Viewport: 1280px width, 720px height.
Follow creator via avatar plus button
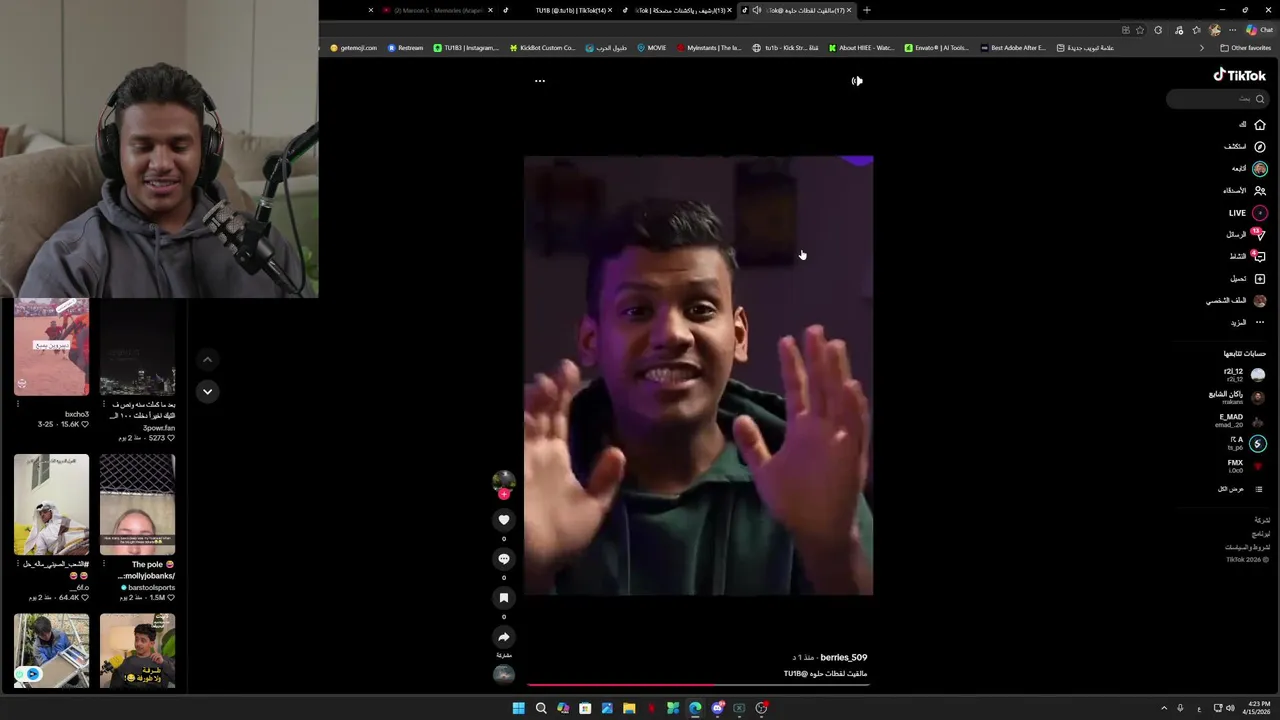(504, 494)
